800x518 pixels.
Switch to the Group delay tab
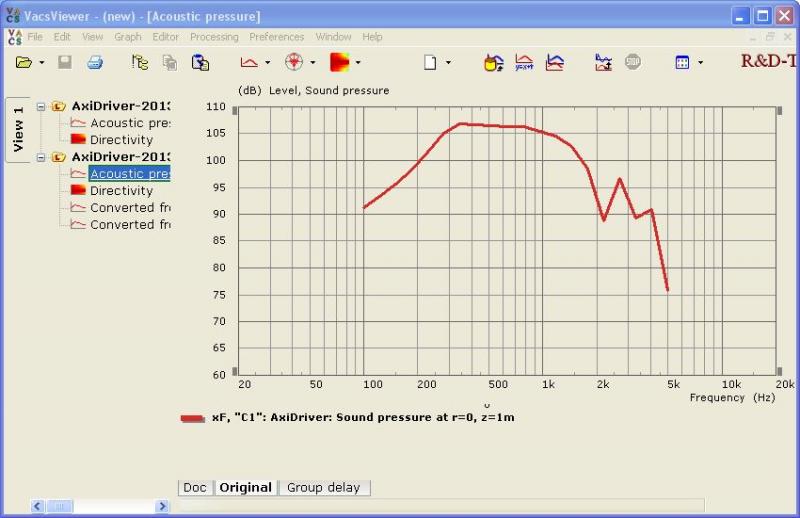tap(323, 487)
